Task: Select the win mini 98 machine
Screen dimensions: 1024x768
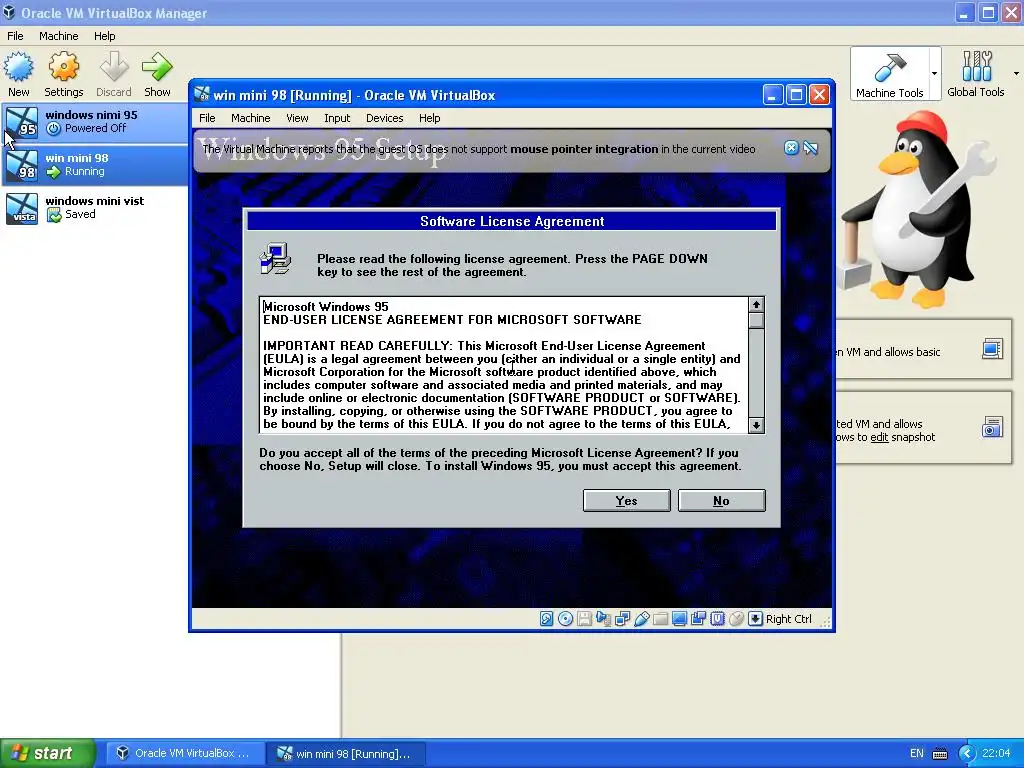Action: click(x=95, y=165)
